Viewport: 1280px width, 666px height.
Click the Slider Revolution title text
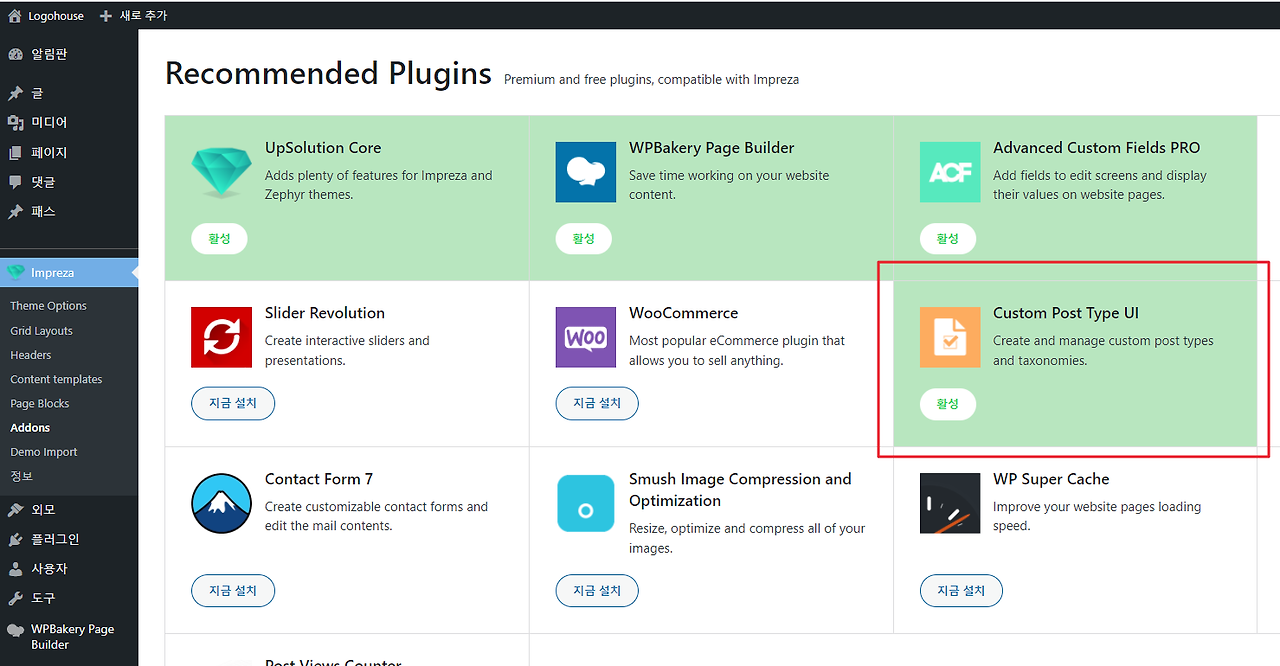(325, 313)
